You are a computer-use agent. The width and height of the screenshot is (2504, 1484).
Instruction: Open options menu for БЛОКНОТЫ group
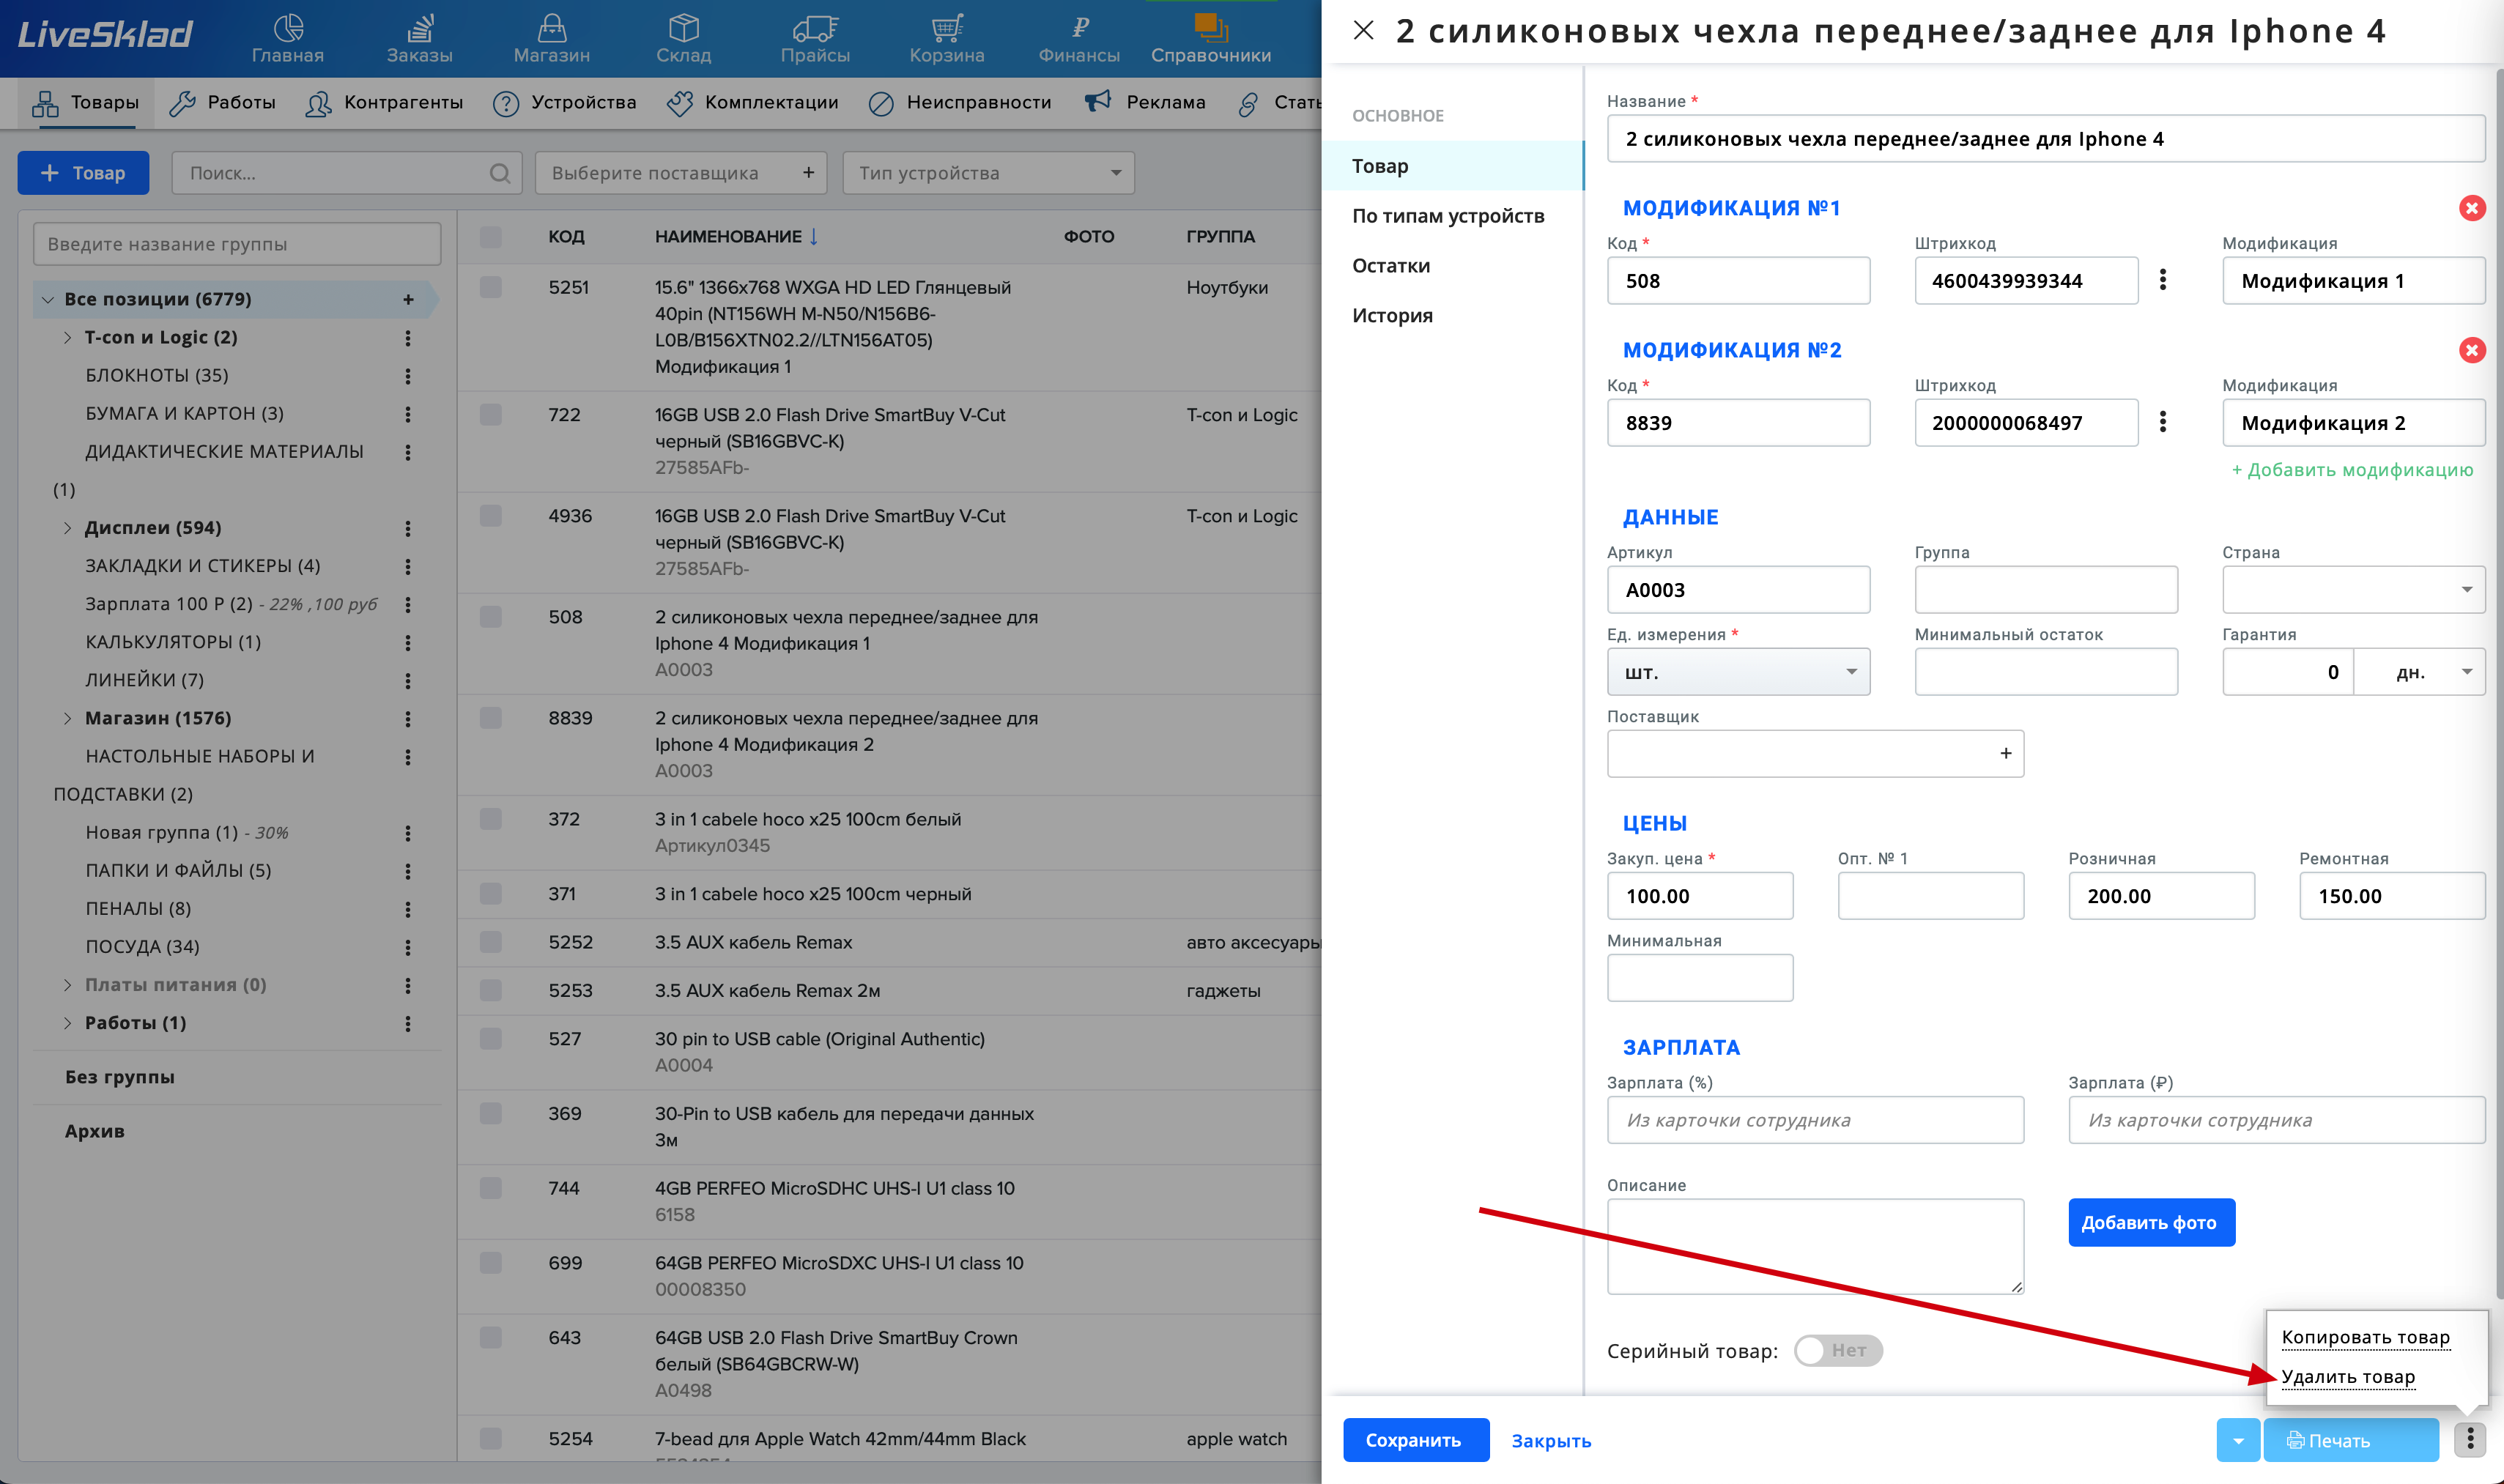(x=408, y=376)
